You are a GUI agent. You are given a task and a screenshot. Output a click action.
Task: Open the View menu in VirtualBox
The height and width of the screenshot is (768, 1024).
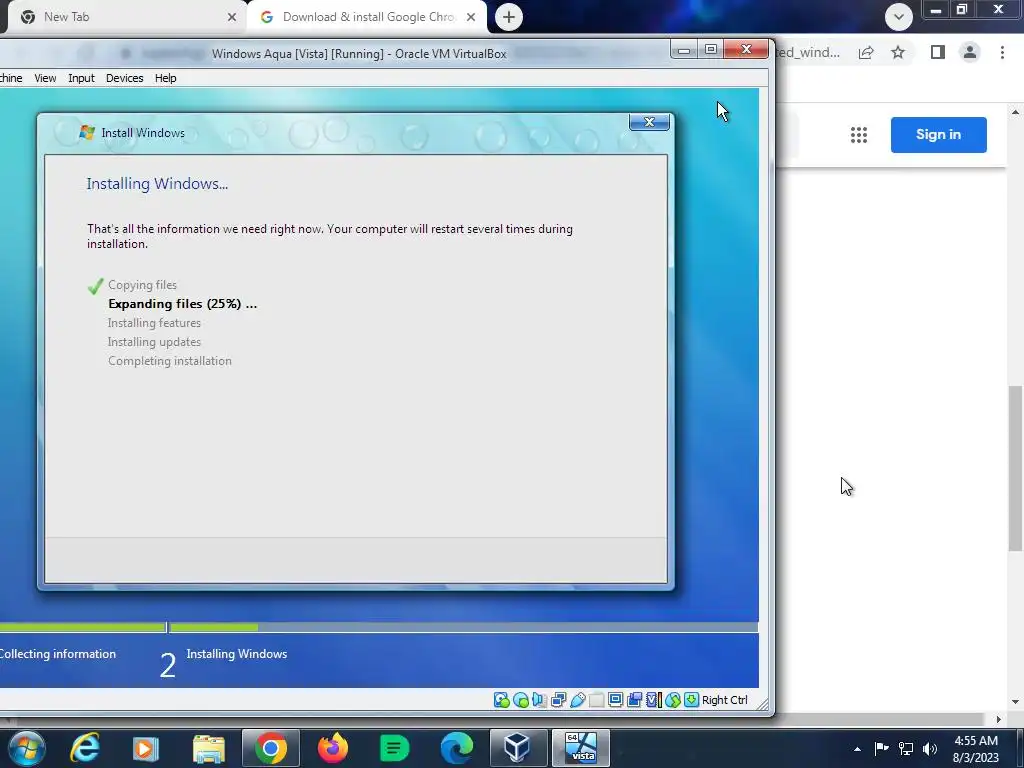(45, 78)
